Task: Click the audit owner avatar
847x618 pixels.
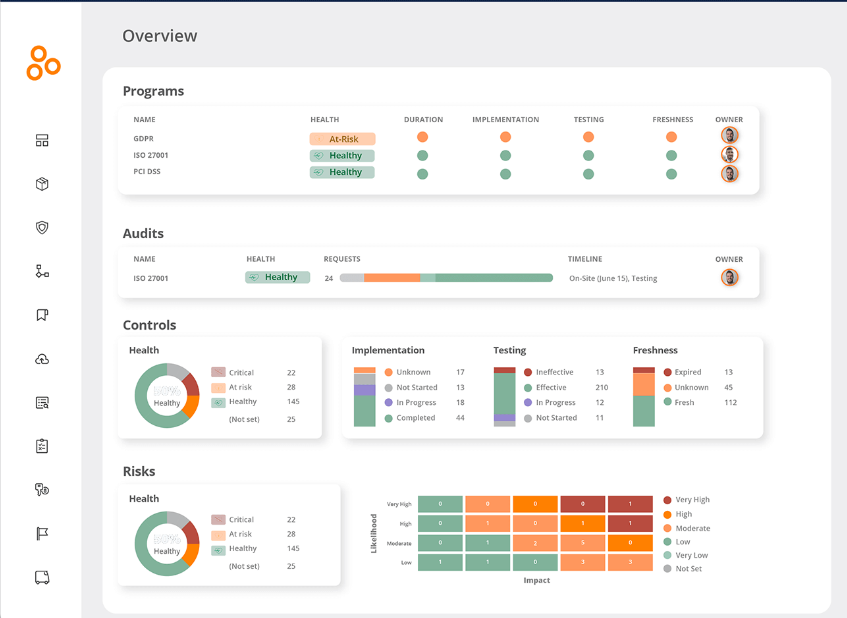Action: pos(729,278)
